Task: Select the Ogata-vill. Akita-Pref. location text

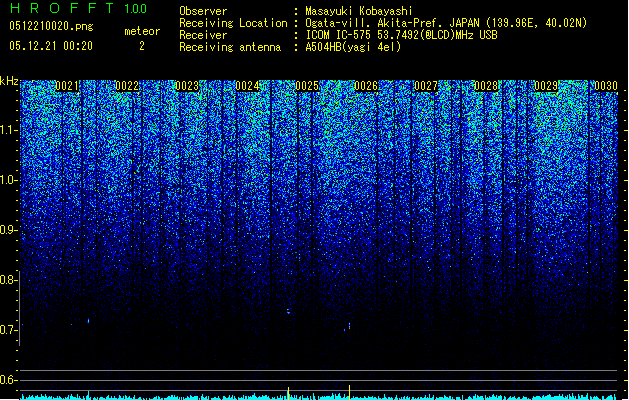Action: pyautogui.click(x=446, y=23)
